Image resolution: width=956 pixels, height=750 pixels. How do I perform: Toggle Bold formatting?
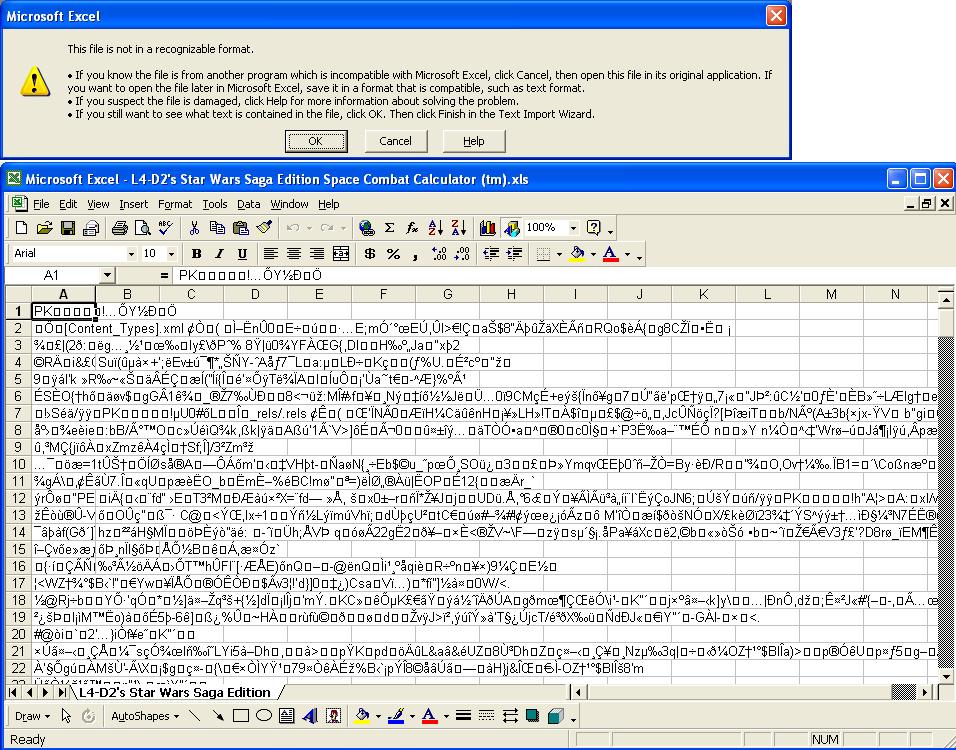click(196, 254)
